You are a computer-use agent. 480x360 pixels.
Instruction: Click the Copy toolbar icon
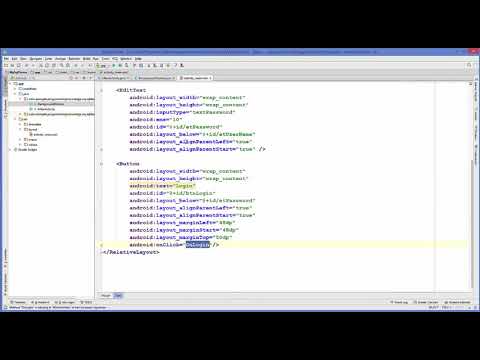(x=47, y=66)
